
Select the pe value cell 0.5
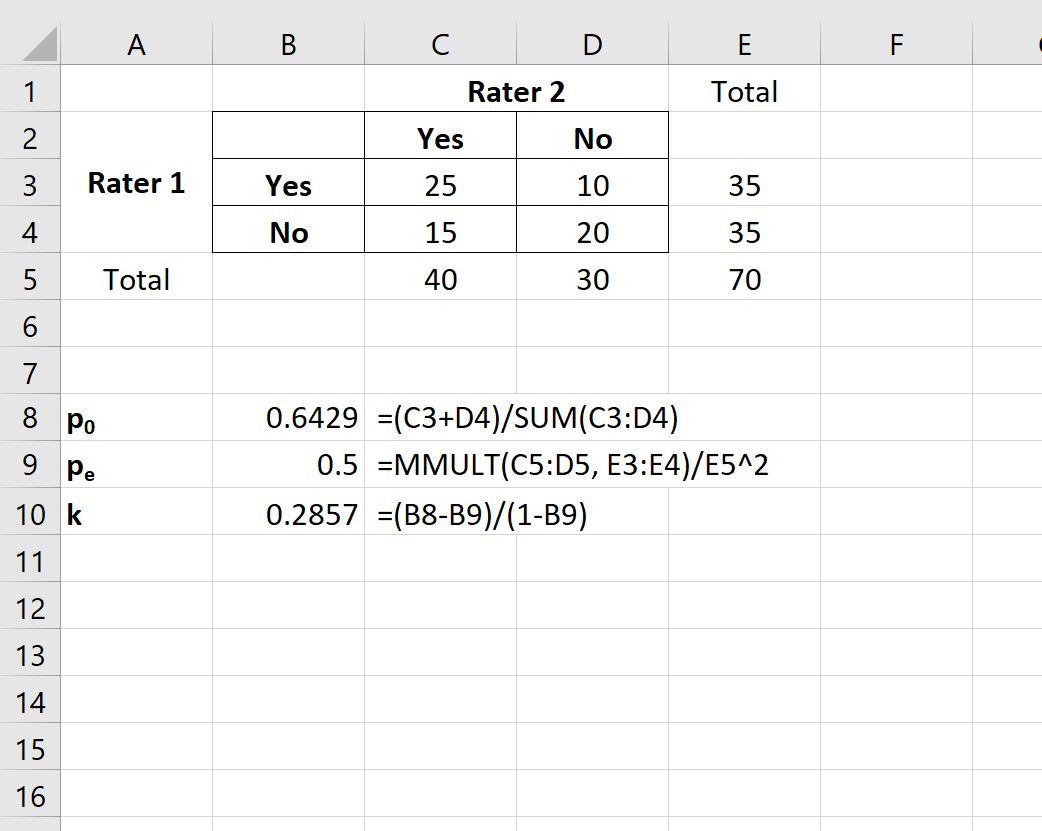point(289,467)
